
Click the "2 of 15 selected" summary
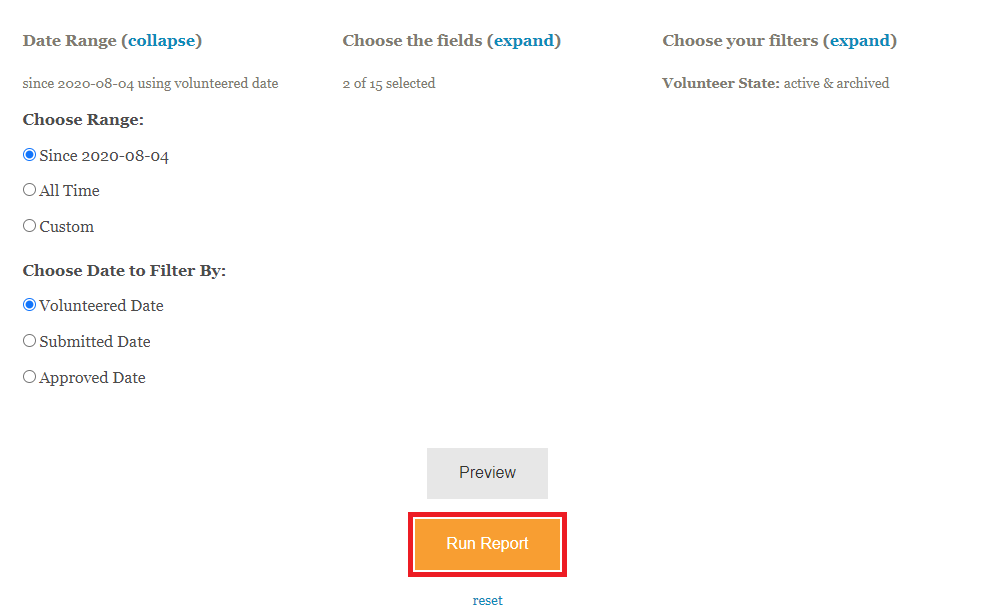tap(389, 84)
